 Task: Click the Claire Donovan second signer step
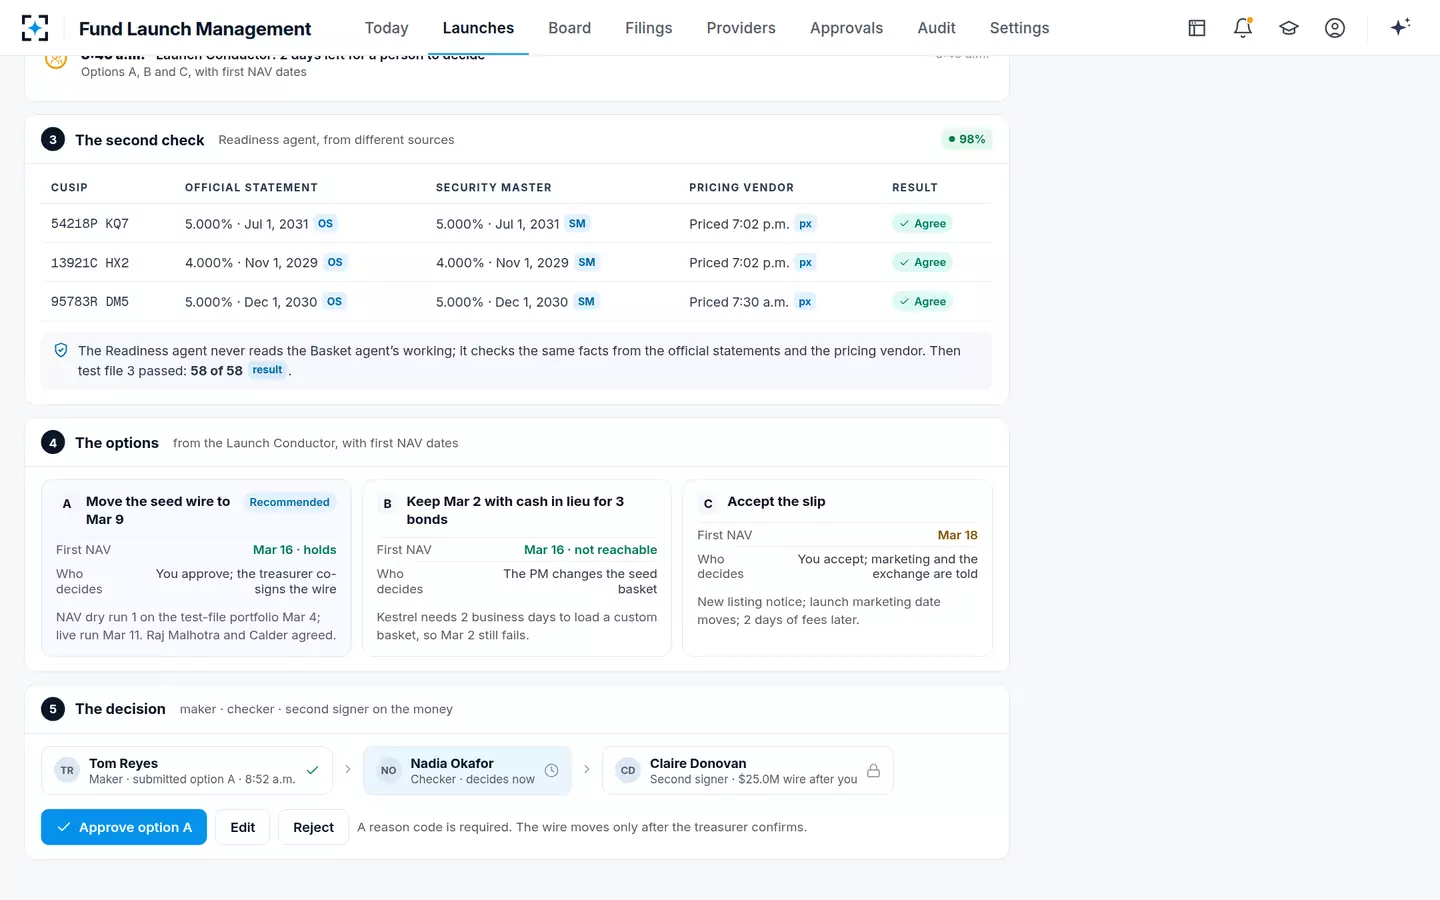click(x=747, y=771)
